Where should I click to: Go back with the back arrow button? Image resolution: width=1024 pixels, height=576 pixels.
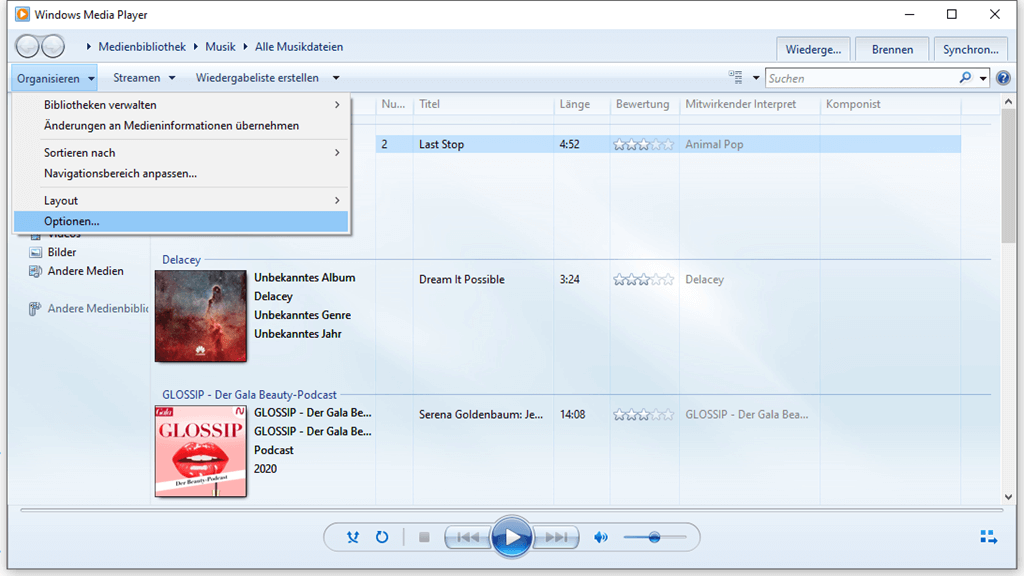click(x=28, y=46)
